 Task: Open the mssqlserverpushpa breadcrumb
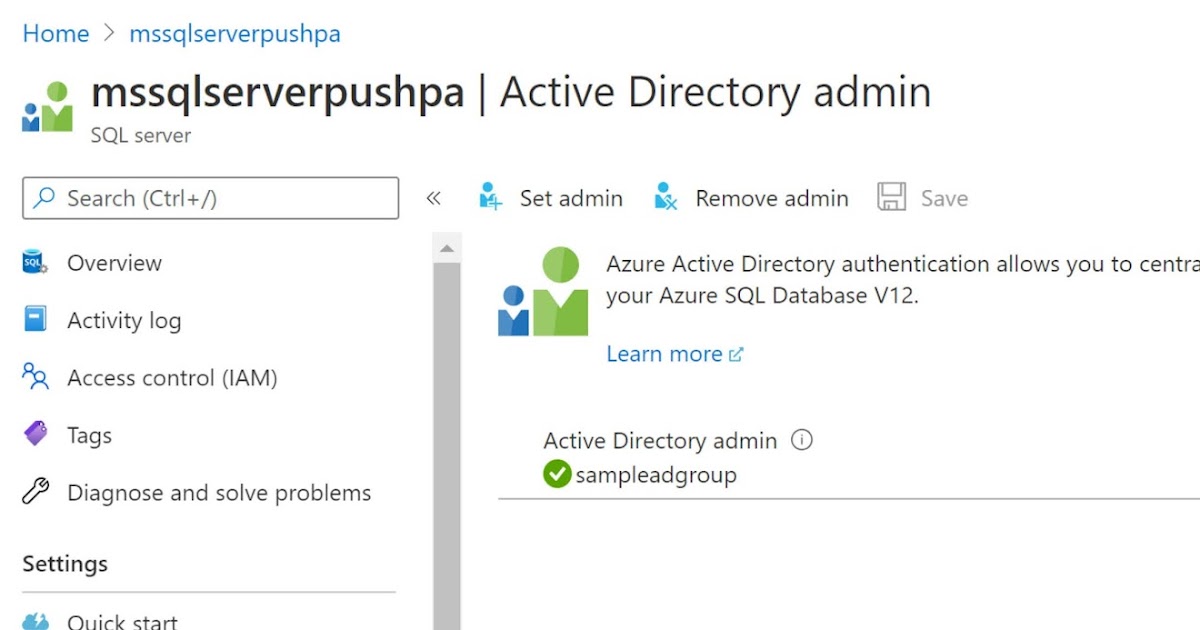[235, 33]
